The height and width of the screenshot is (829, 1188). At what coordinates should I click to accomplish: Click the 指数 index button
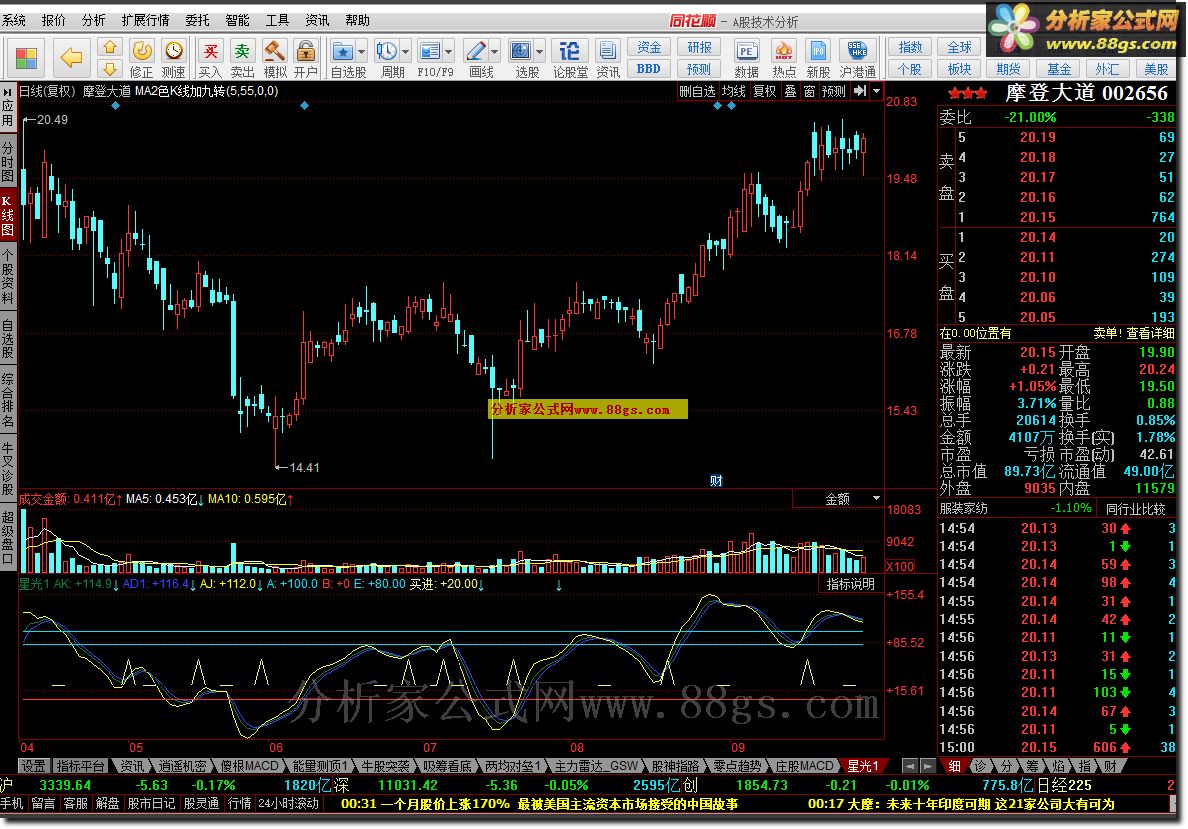(910, 48)
